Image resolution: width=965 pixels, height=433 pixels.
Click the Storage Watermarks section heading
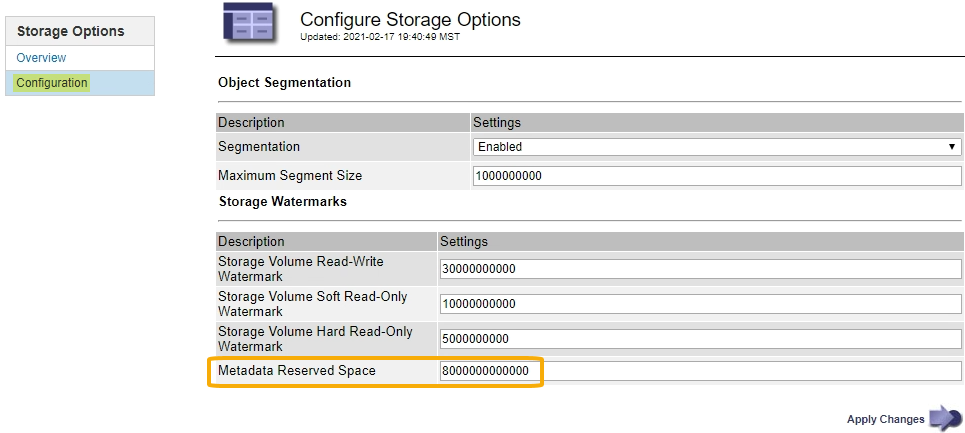(283, 201)
